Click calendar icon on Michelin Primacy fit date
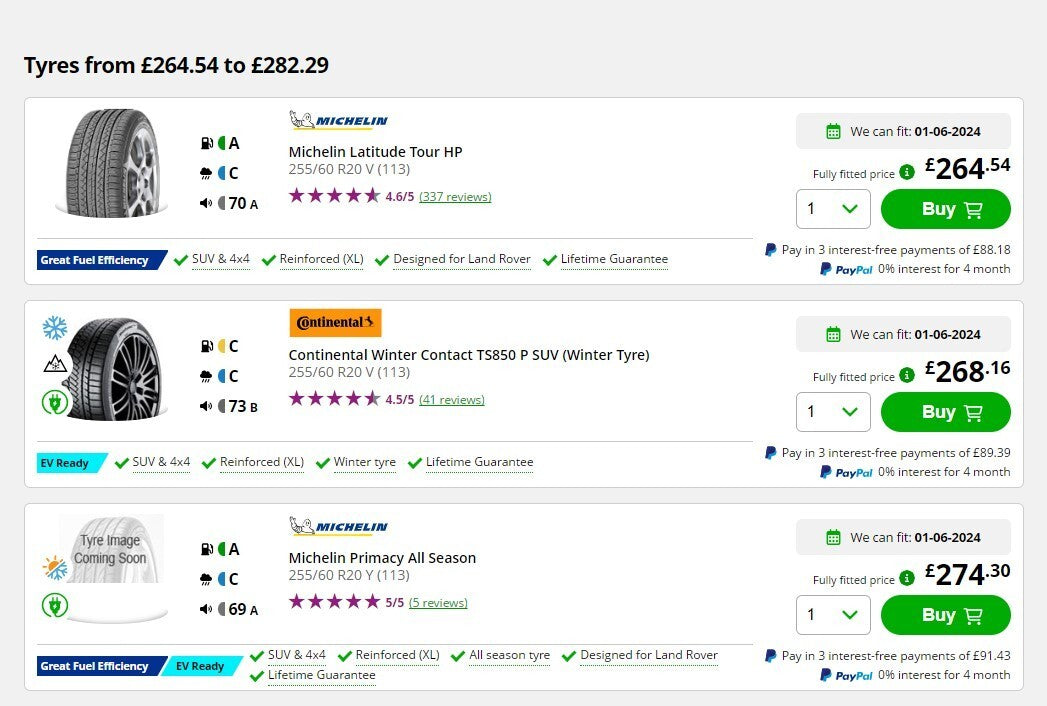The height and width of the screenshot is (706, 1047). tap(833, 538)
